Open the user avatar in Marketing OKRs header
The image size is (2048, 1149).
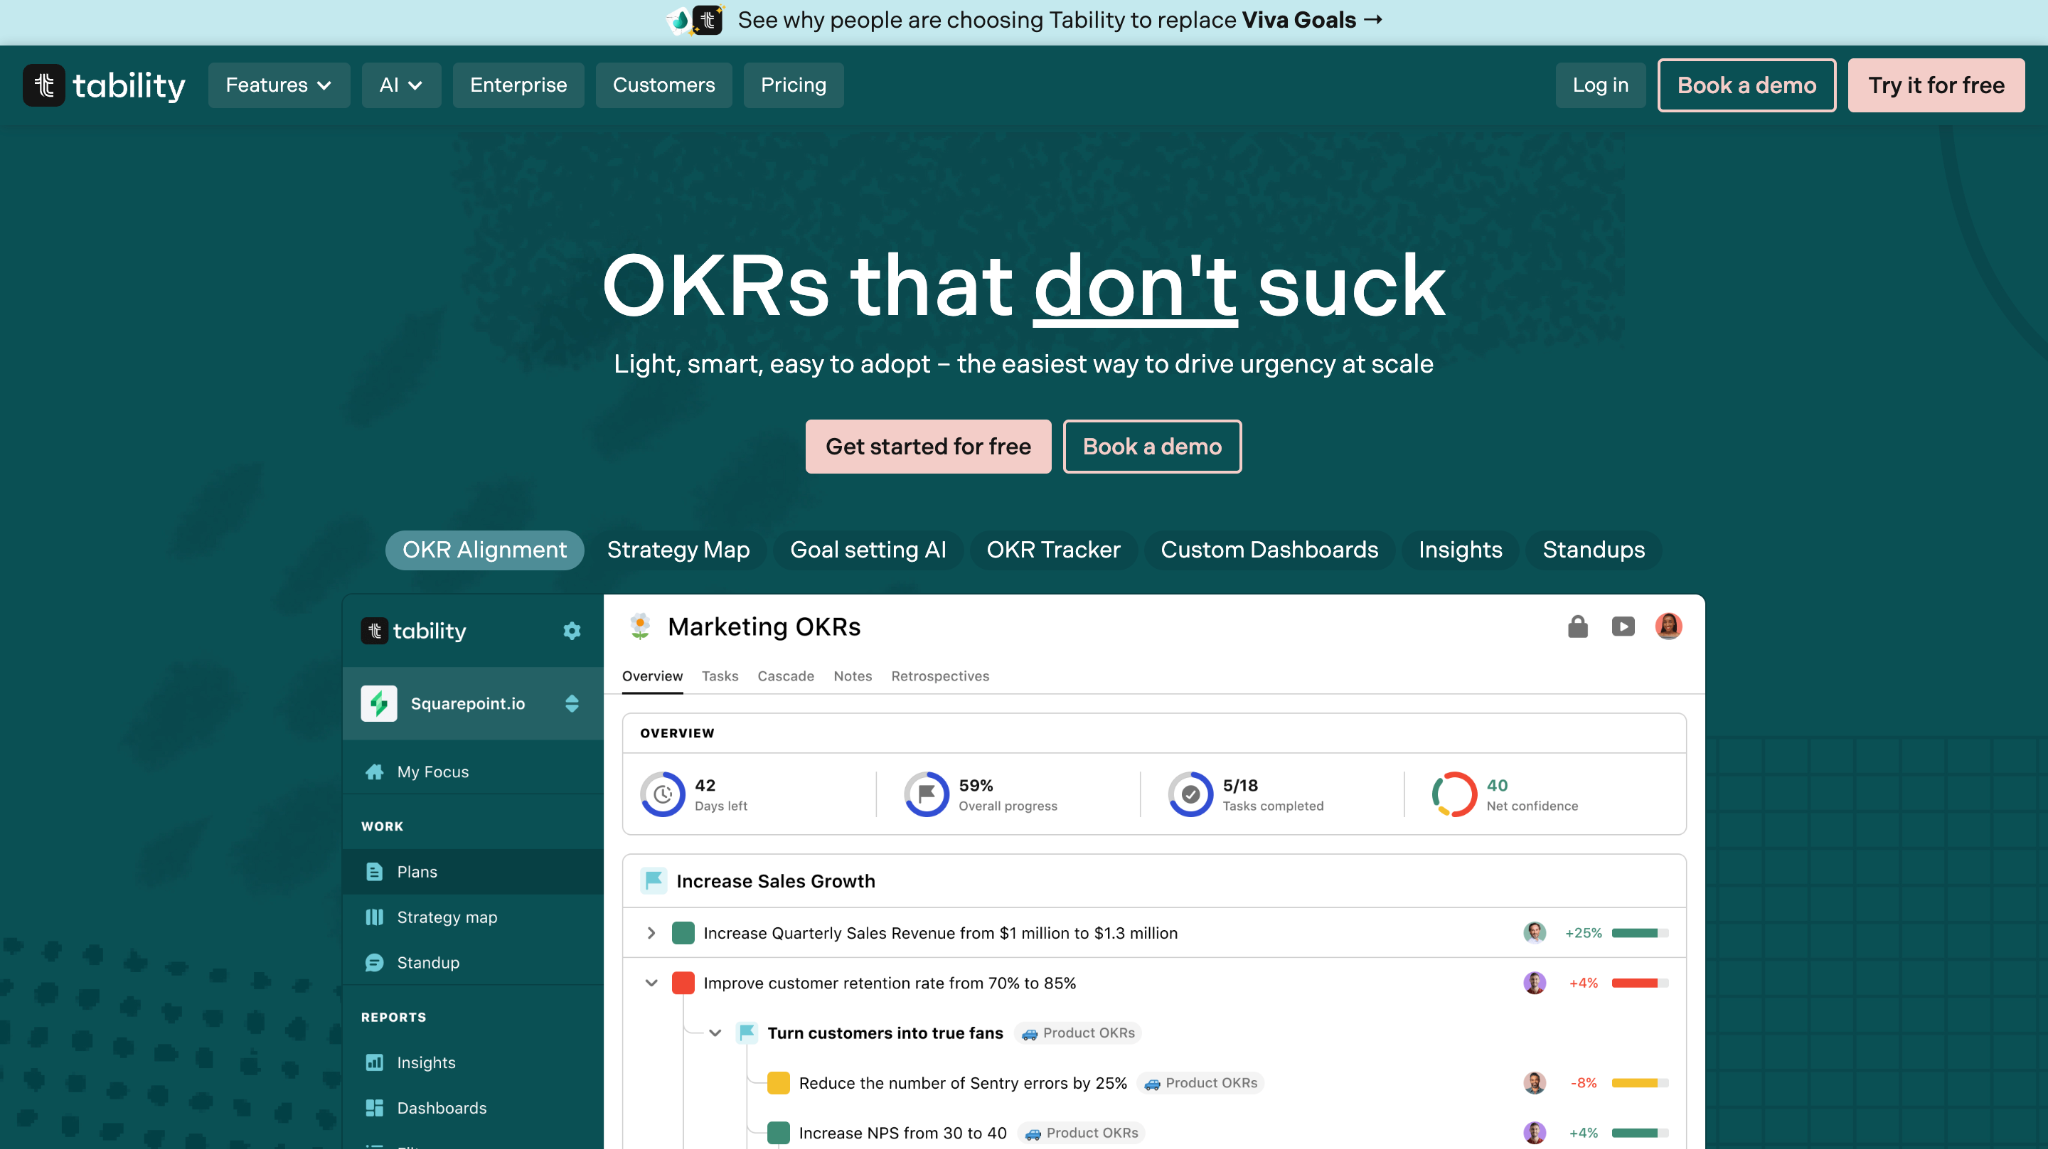tap(1668, 627)
